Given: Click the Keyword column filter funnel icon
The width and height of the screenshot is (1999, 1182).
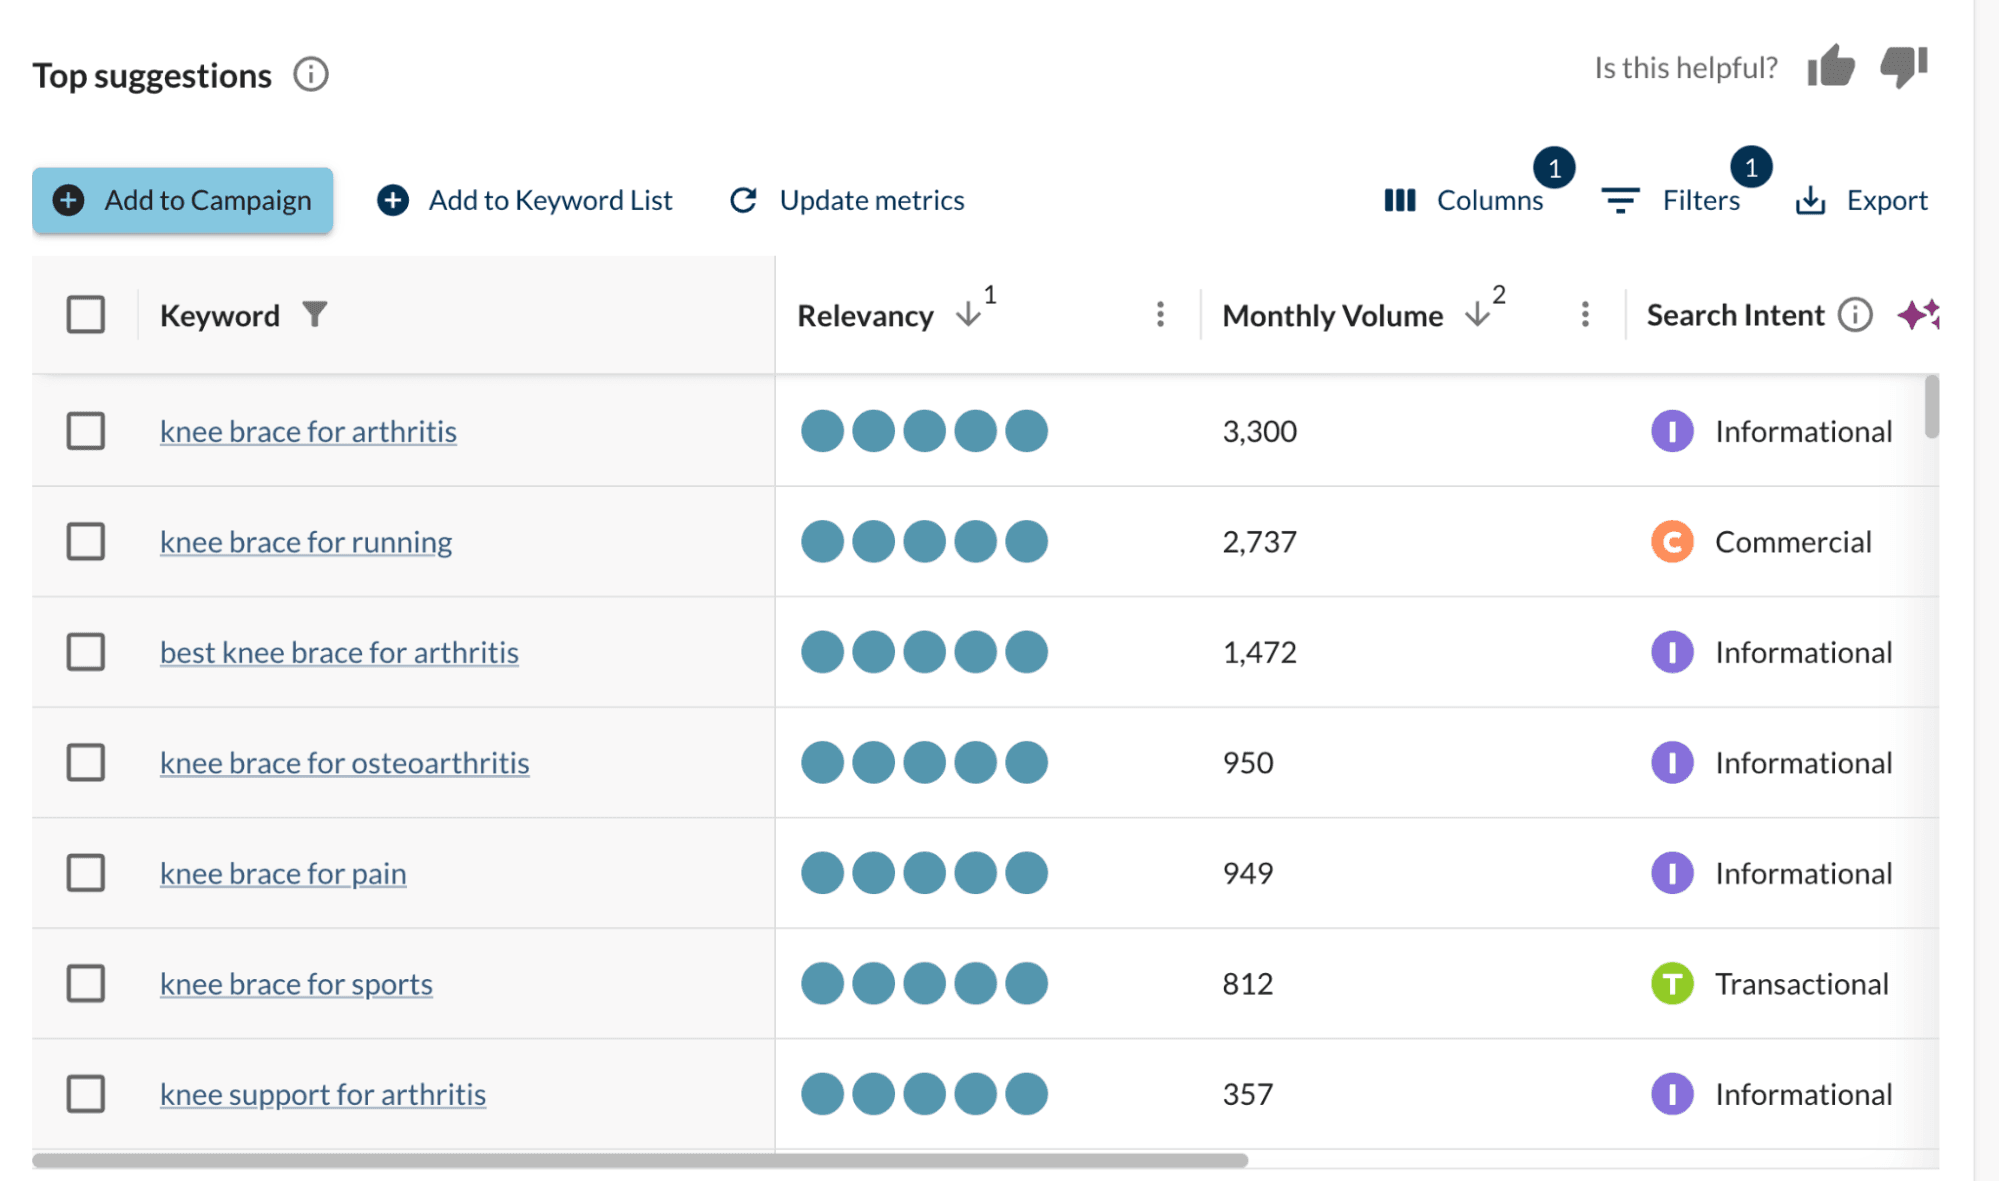Looking at the screenshot, I should [315, 315].
